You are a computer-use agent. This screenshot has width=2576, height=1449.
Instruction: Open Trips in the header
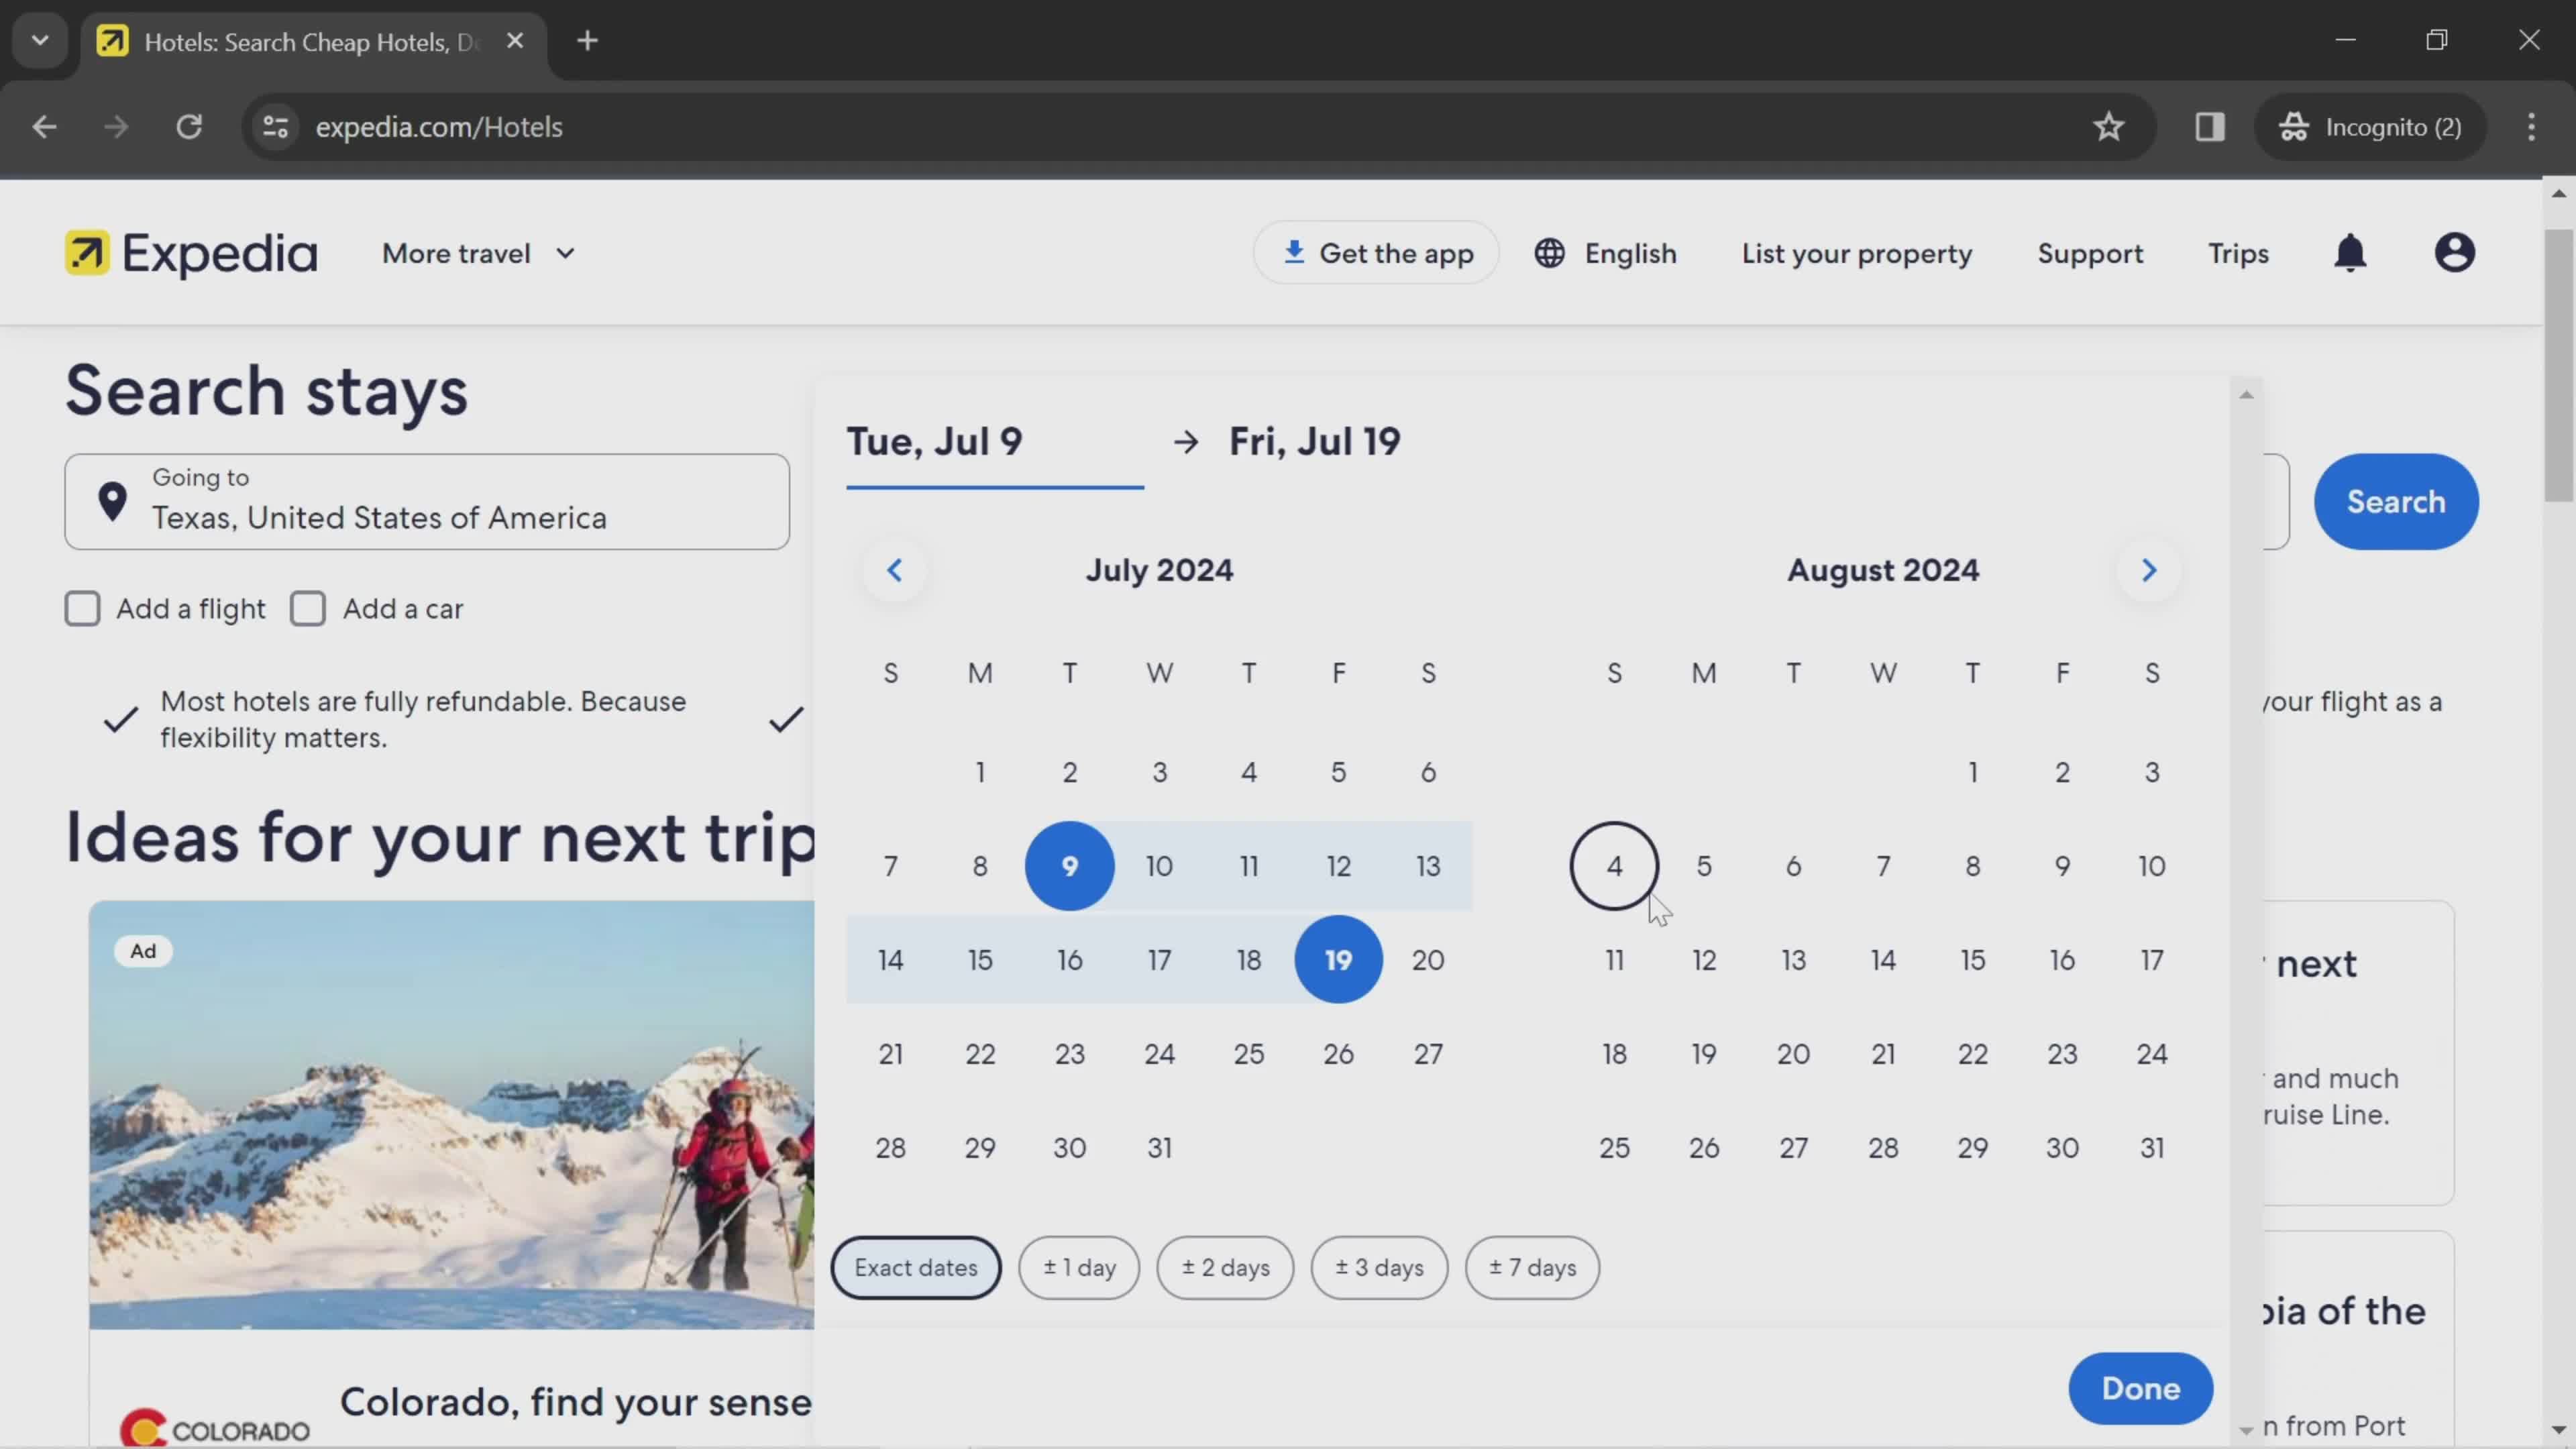click(2238, 254)
